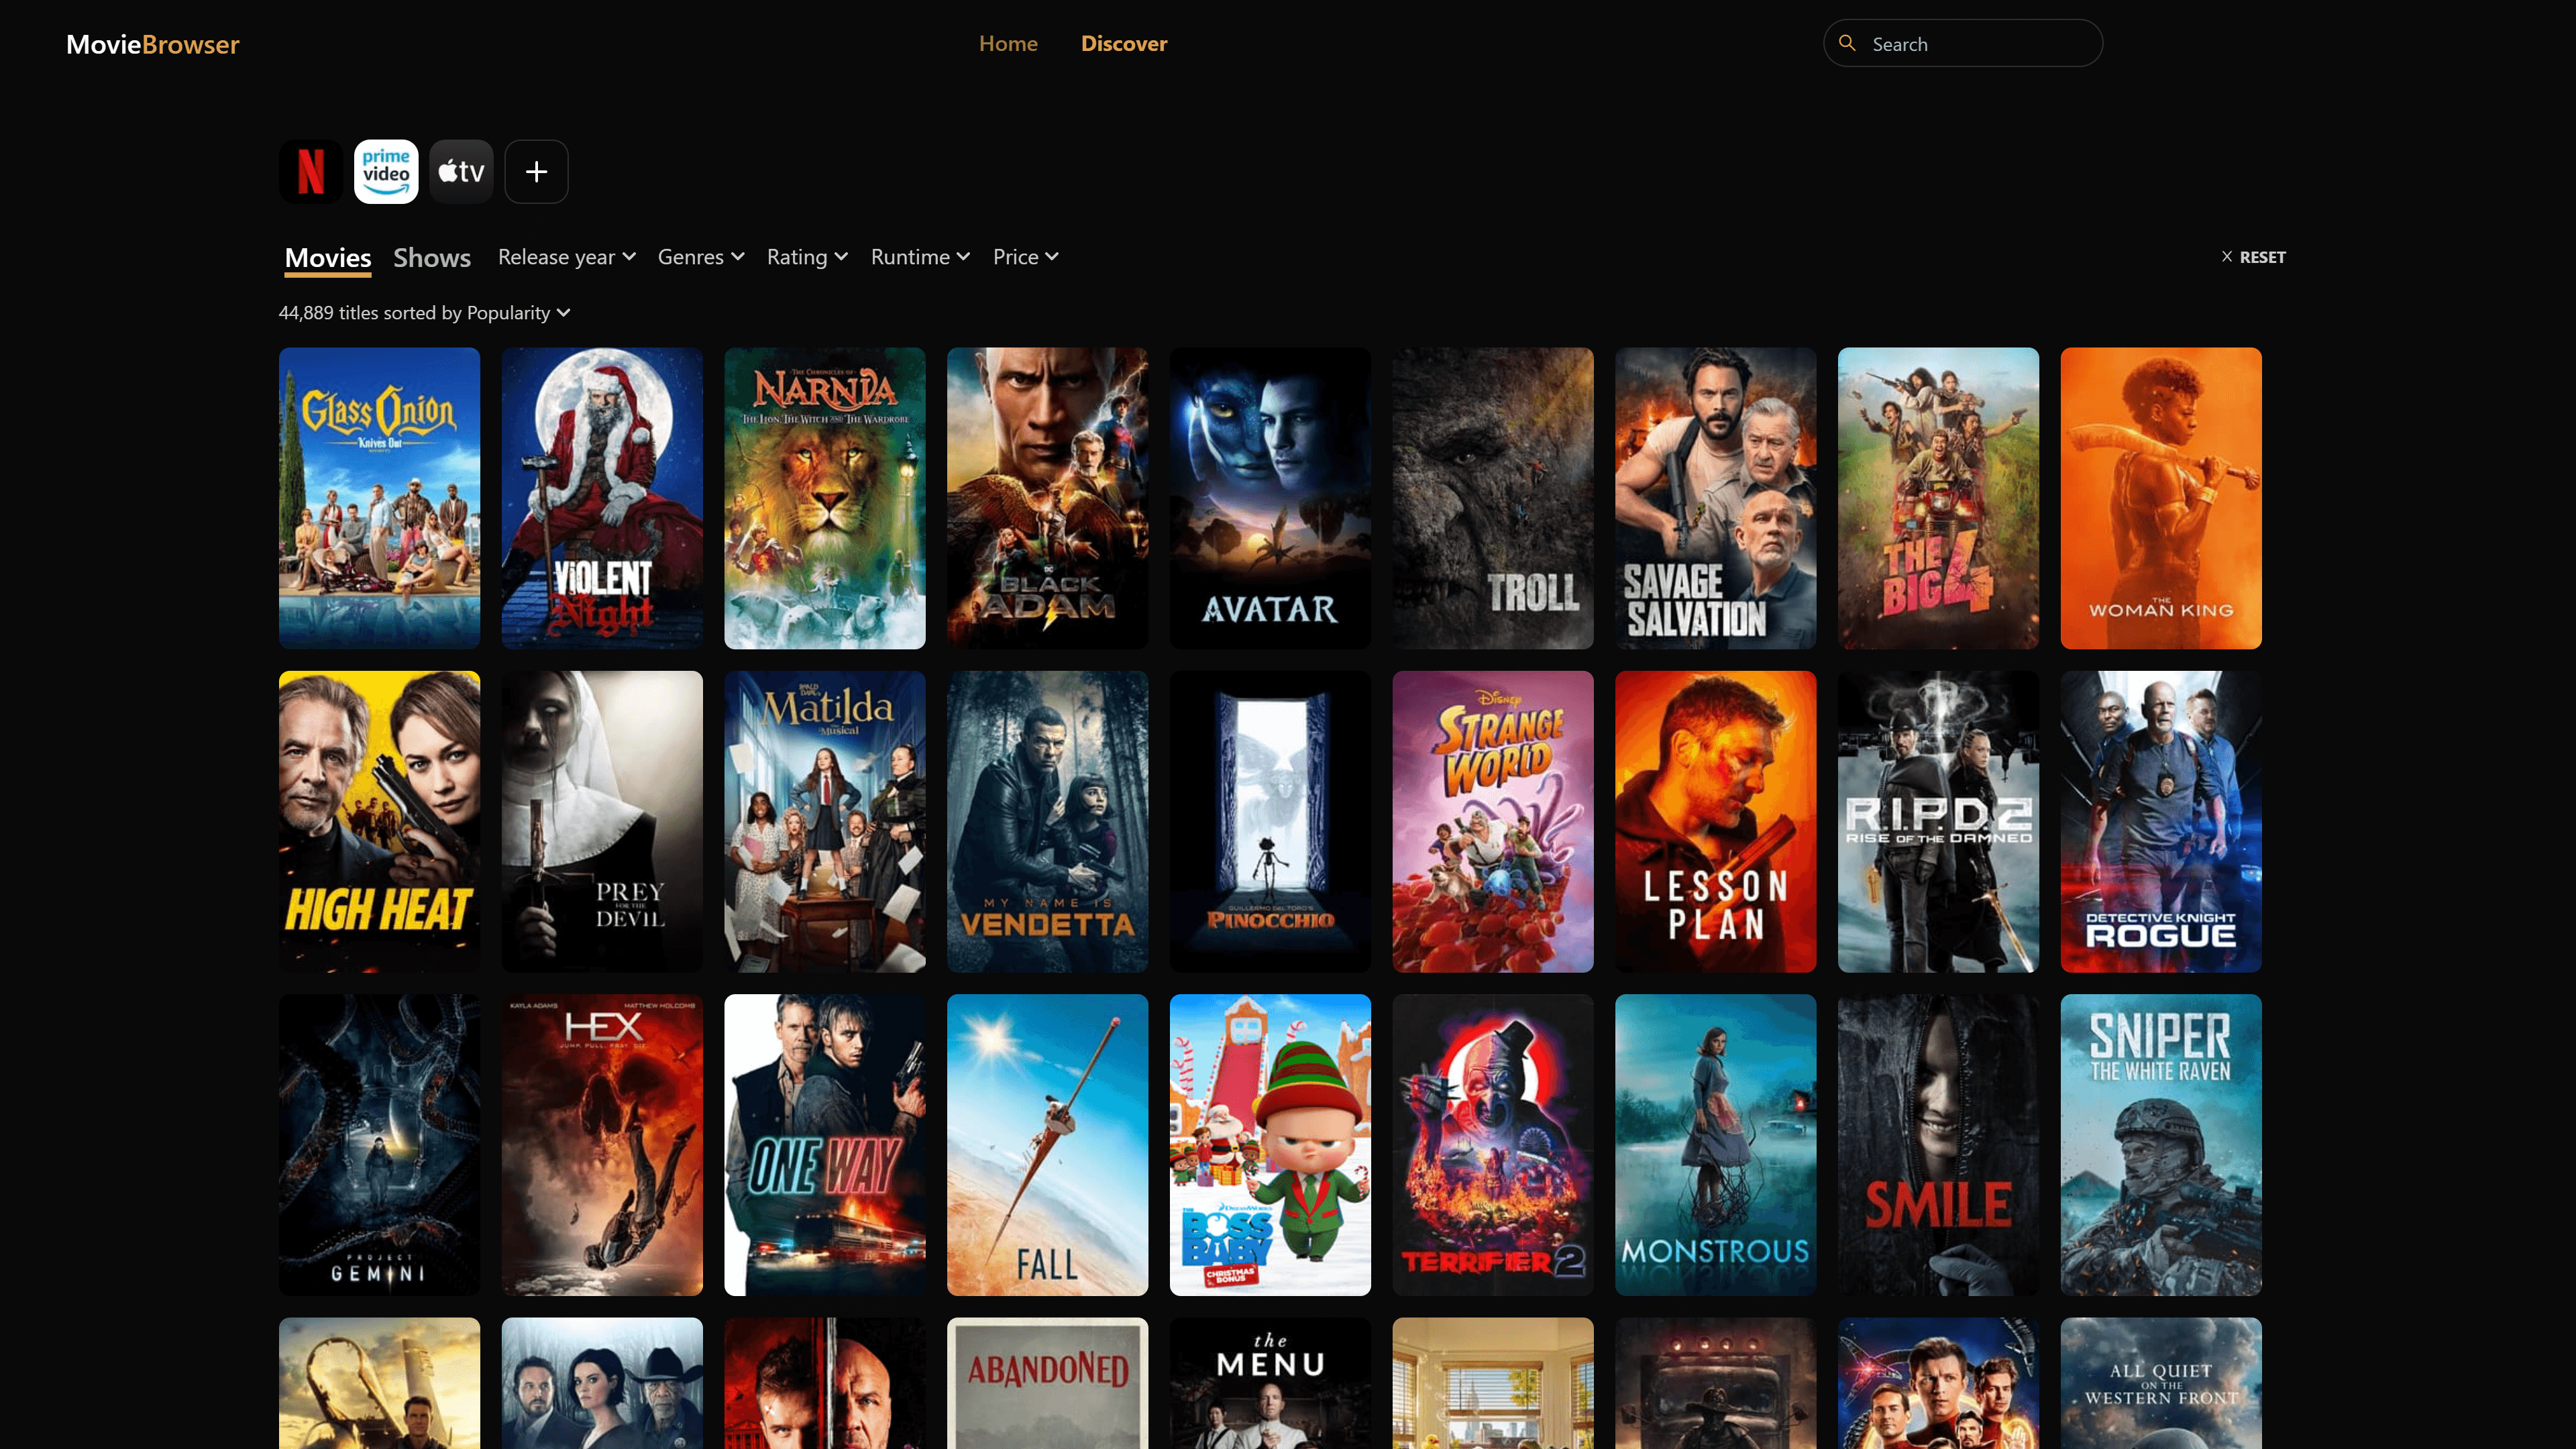Click the Glass Onion movie thumbnail

tap(378, 497)
